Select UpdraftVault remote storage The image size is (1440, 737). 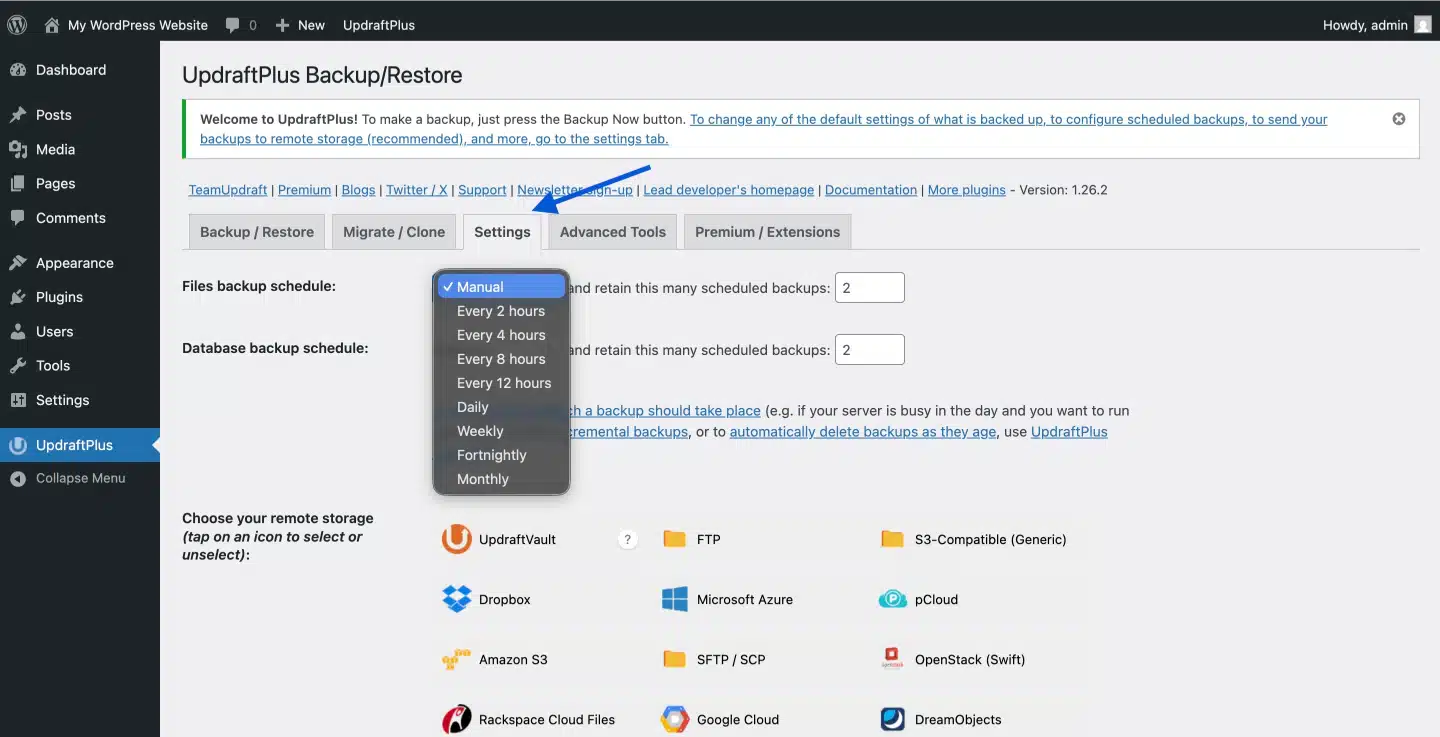[x=500, y=539]
